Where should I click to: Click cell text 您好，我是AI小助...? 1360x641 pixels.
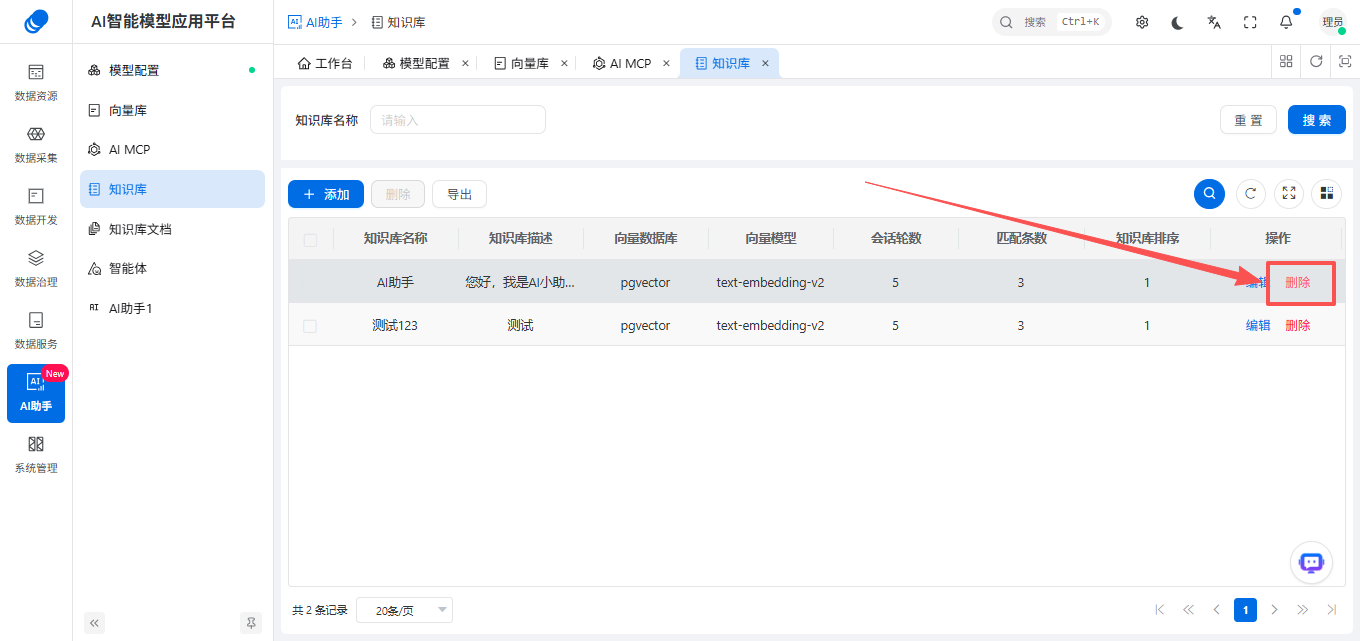pyautogui.click(x=520, y=282)
